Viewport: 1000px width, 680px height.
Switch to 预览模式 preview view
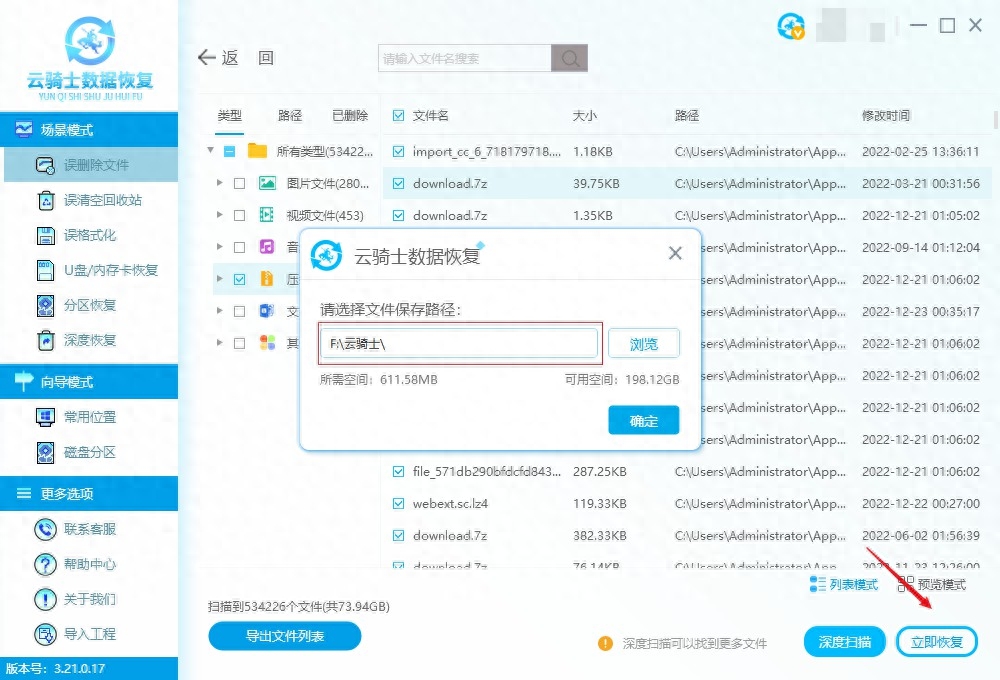[932, 584]
